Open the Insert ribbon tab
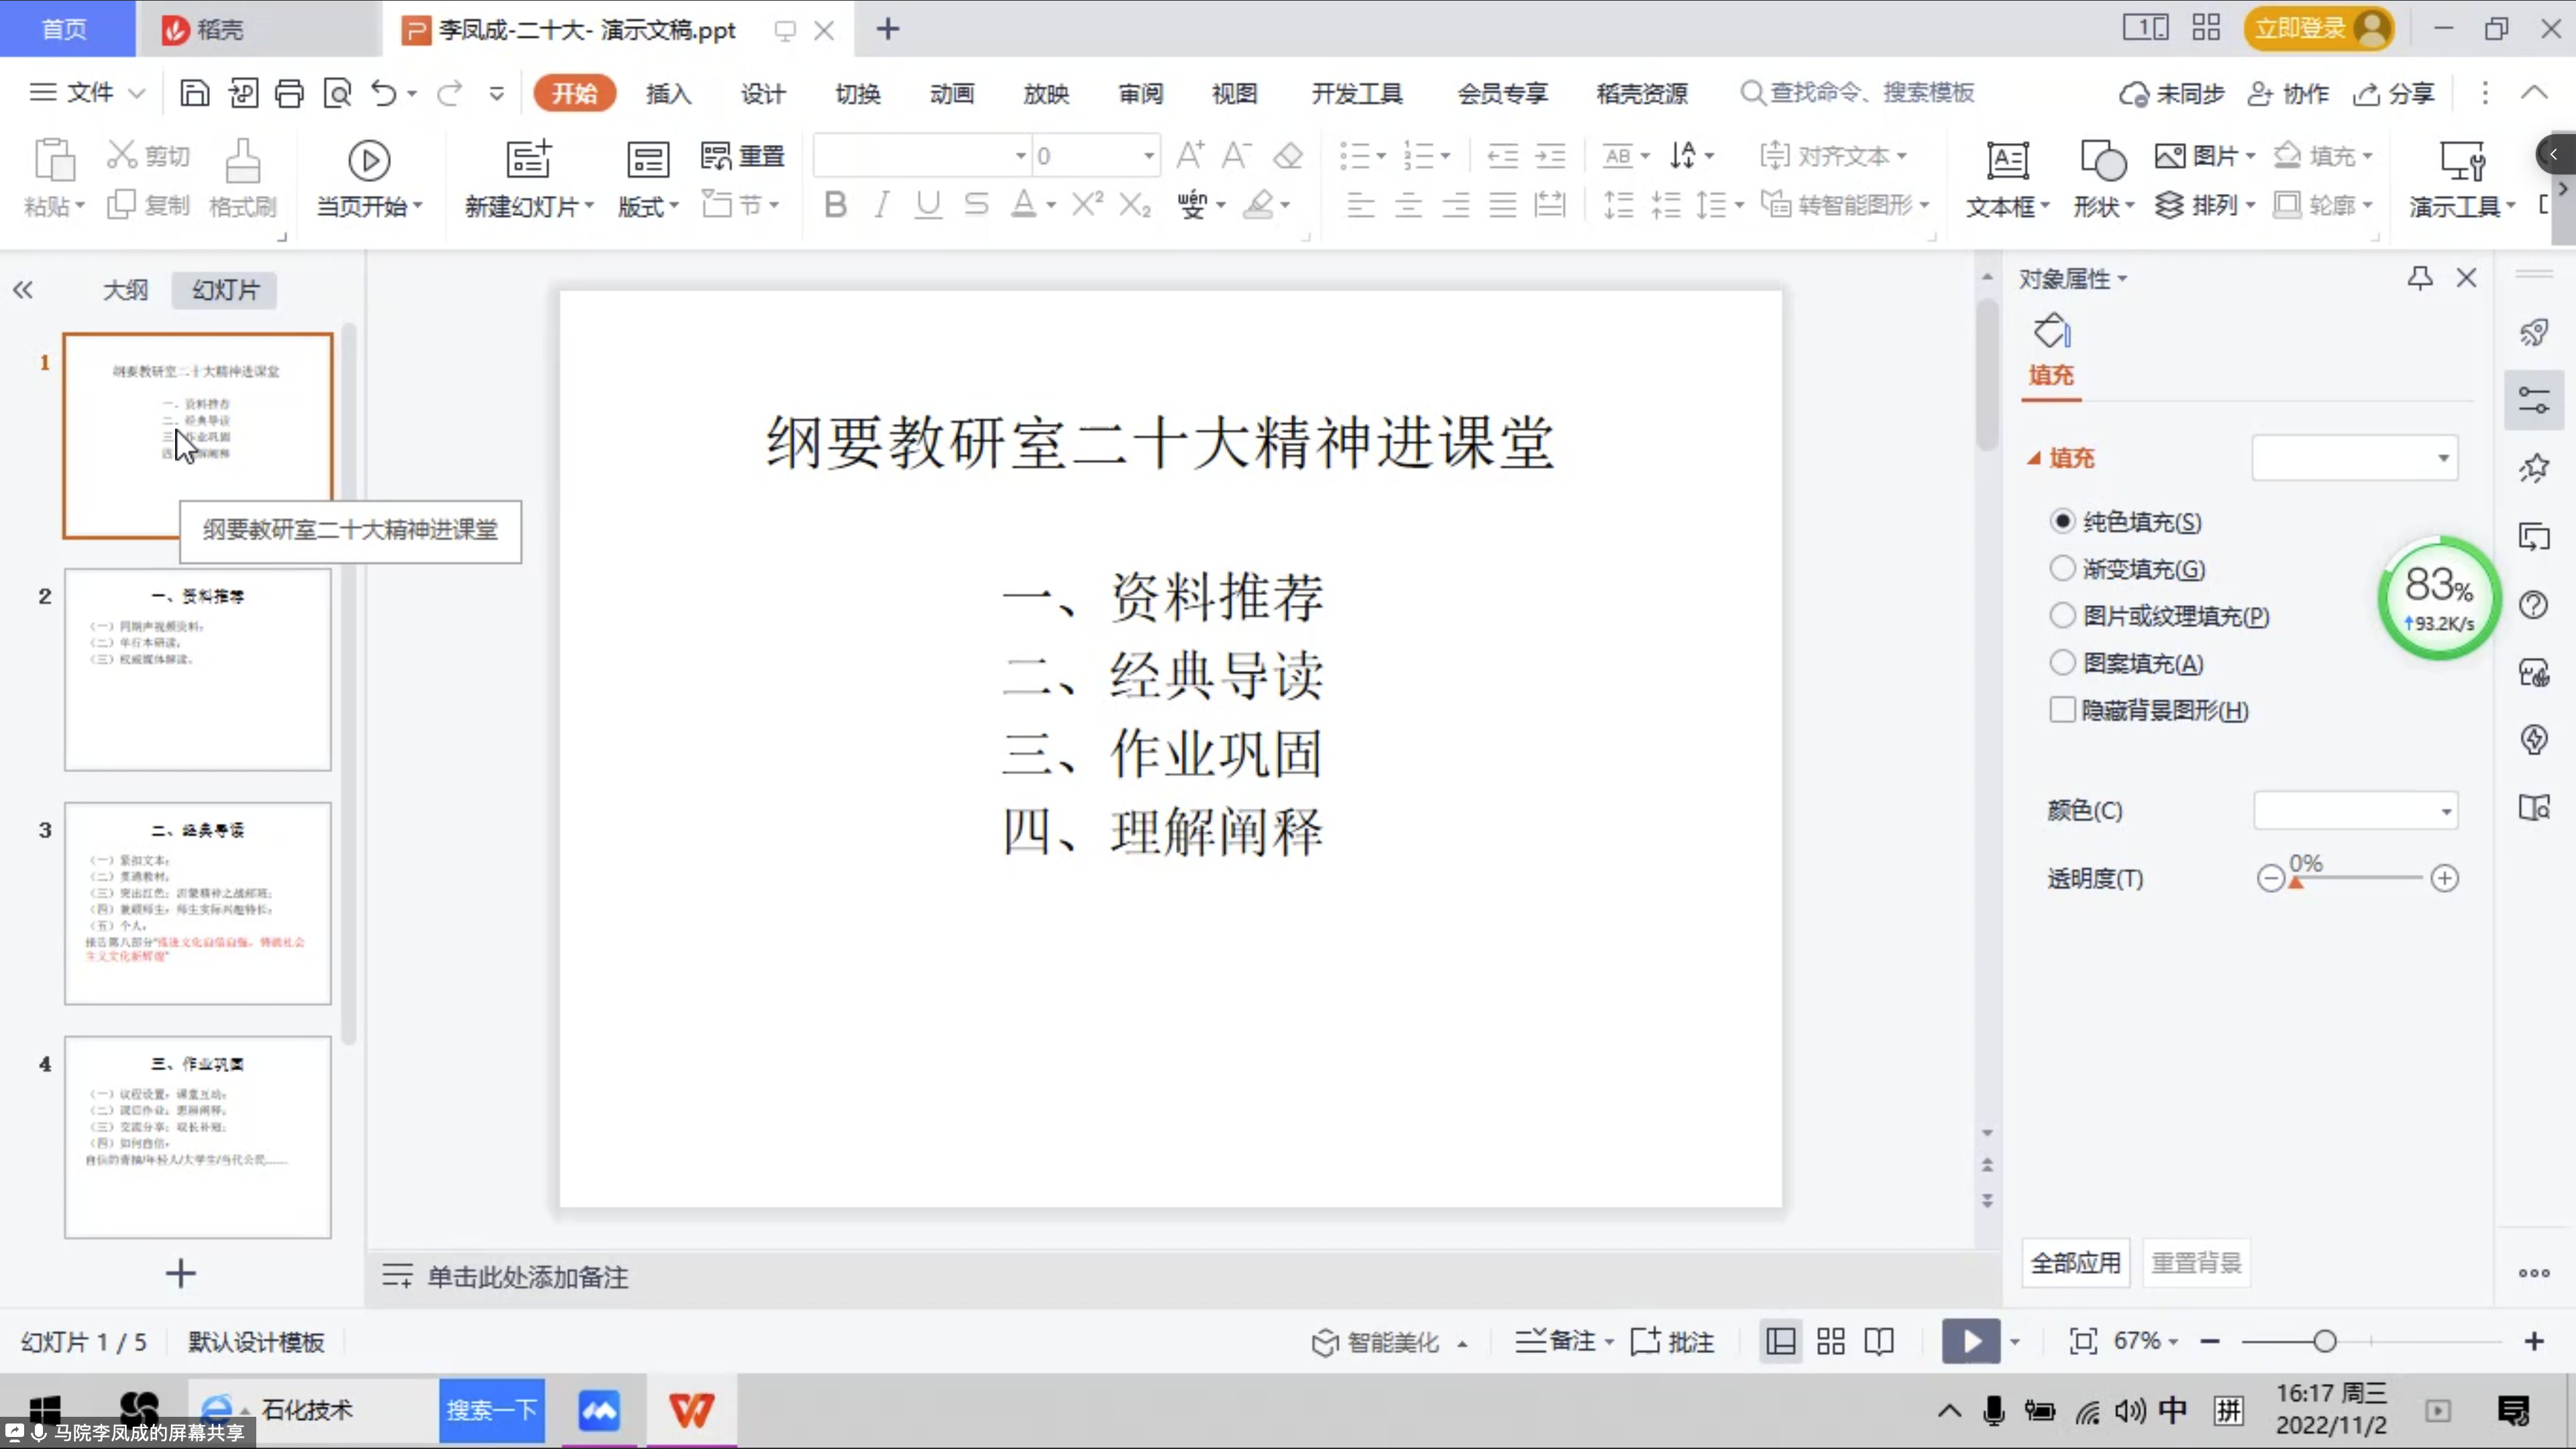This screenshot has height=1449, width=2576. pyautogui.click(x=668, y=93)
